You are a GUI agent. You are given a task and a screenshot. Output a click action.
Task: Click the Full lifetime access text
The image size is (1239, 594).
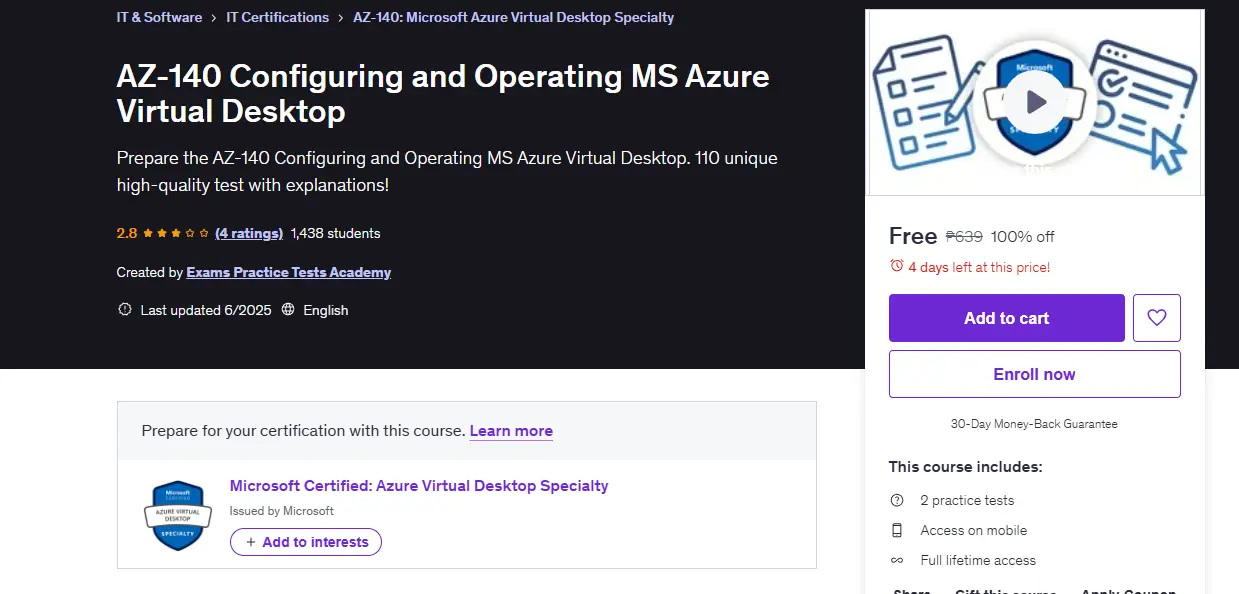click(978, 560)
